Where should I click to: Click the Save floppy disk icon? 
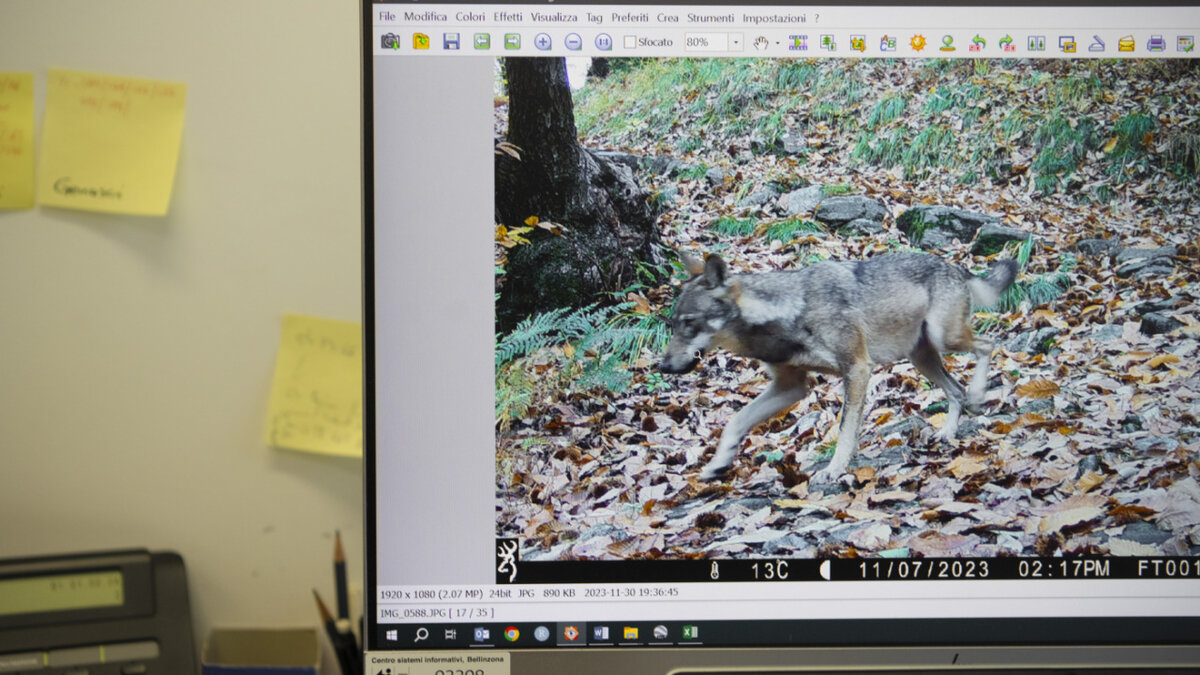(451, 42)
